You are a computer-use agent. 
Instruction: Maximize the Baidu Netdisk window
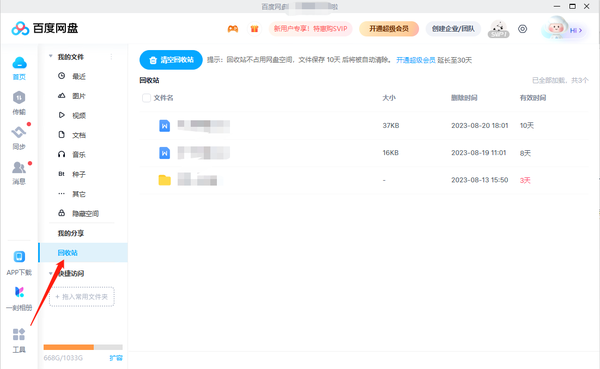click(572, 6)
